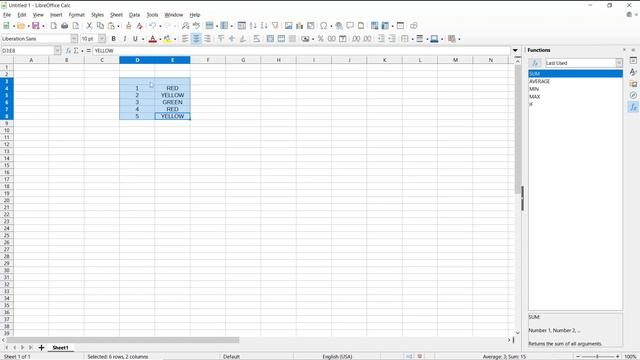Cut selection with the scissors icon
This screenshot has height=360, width=640.
[89, 26]
